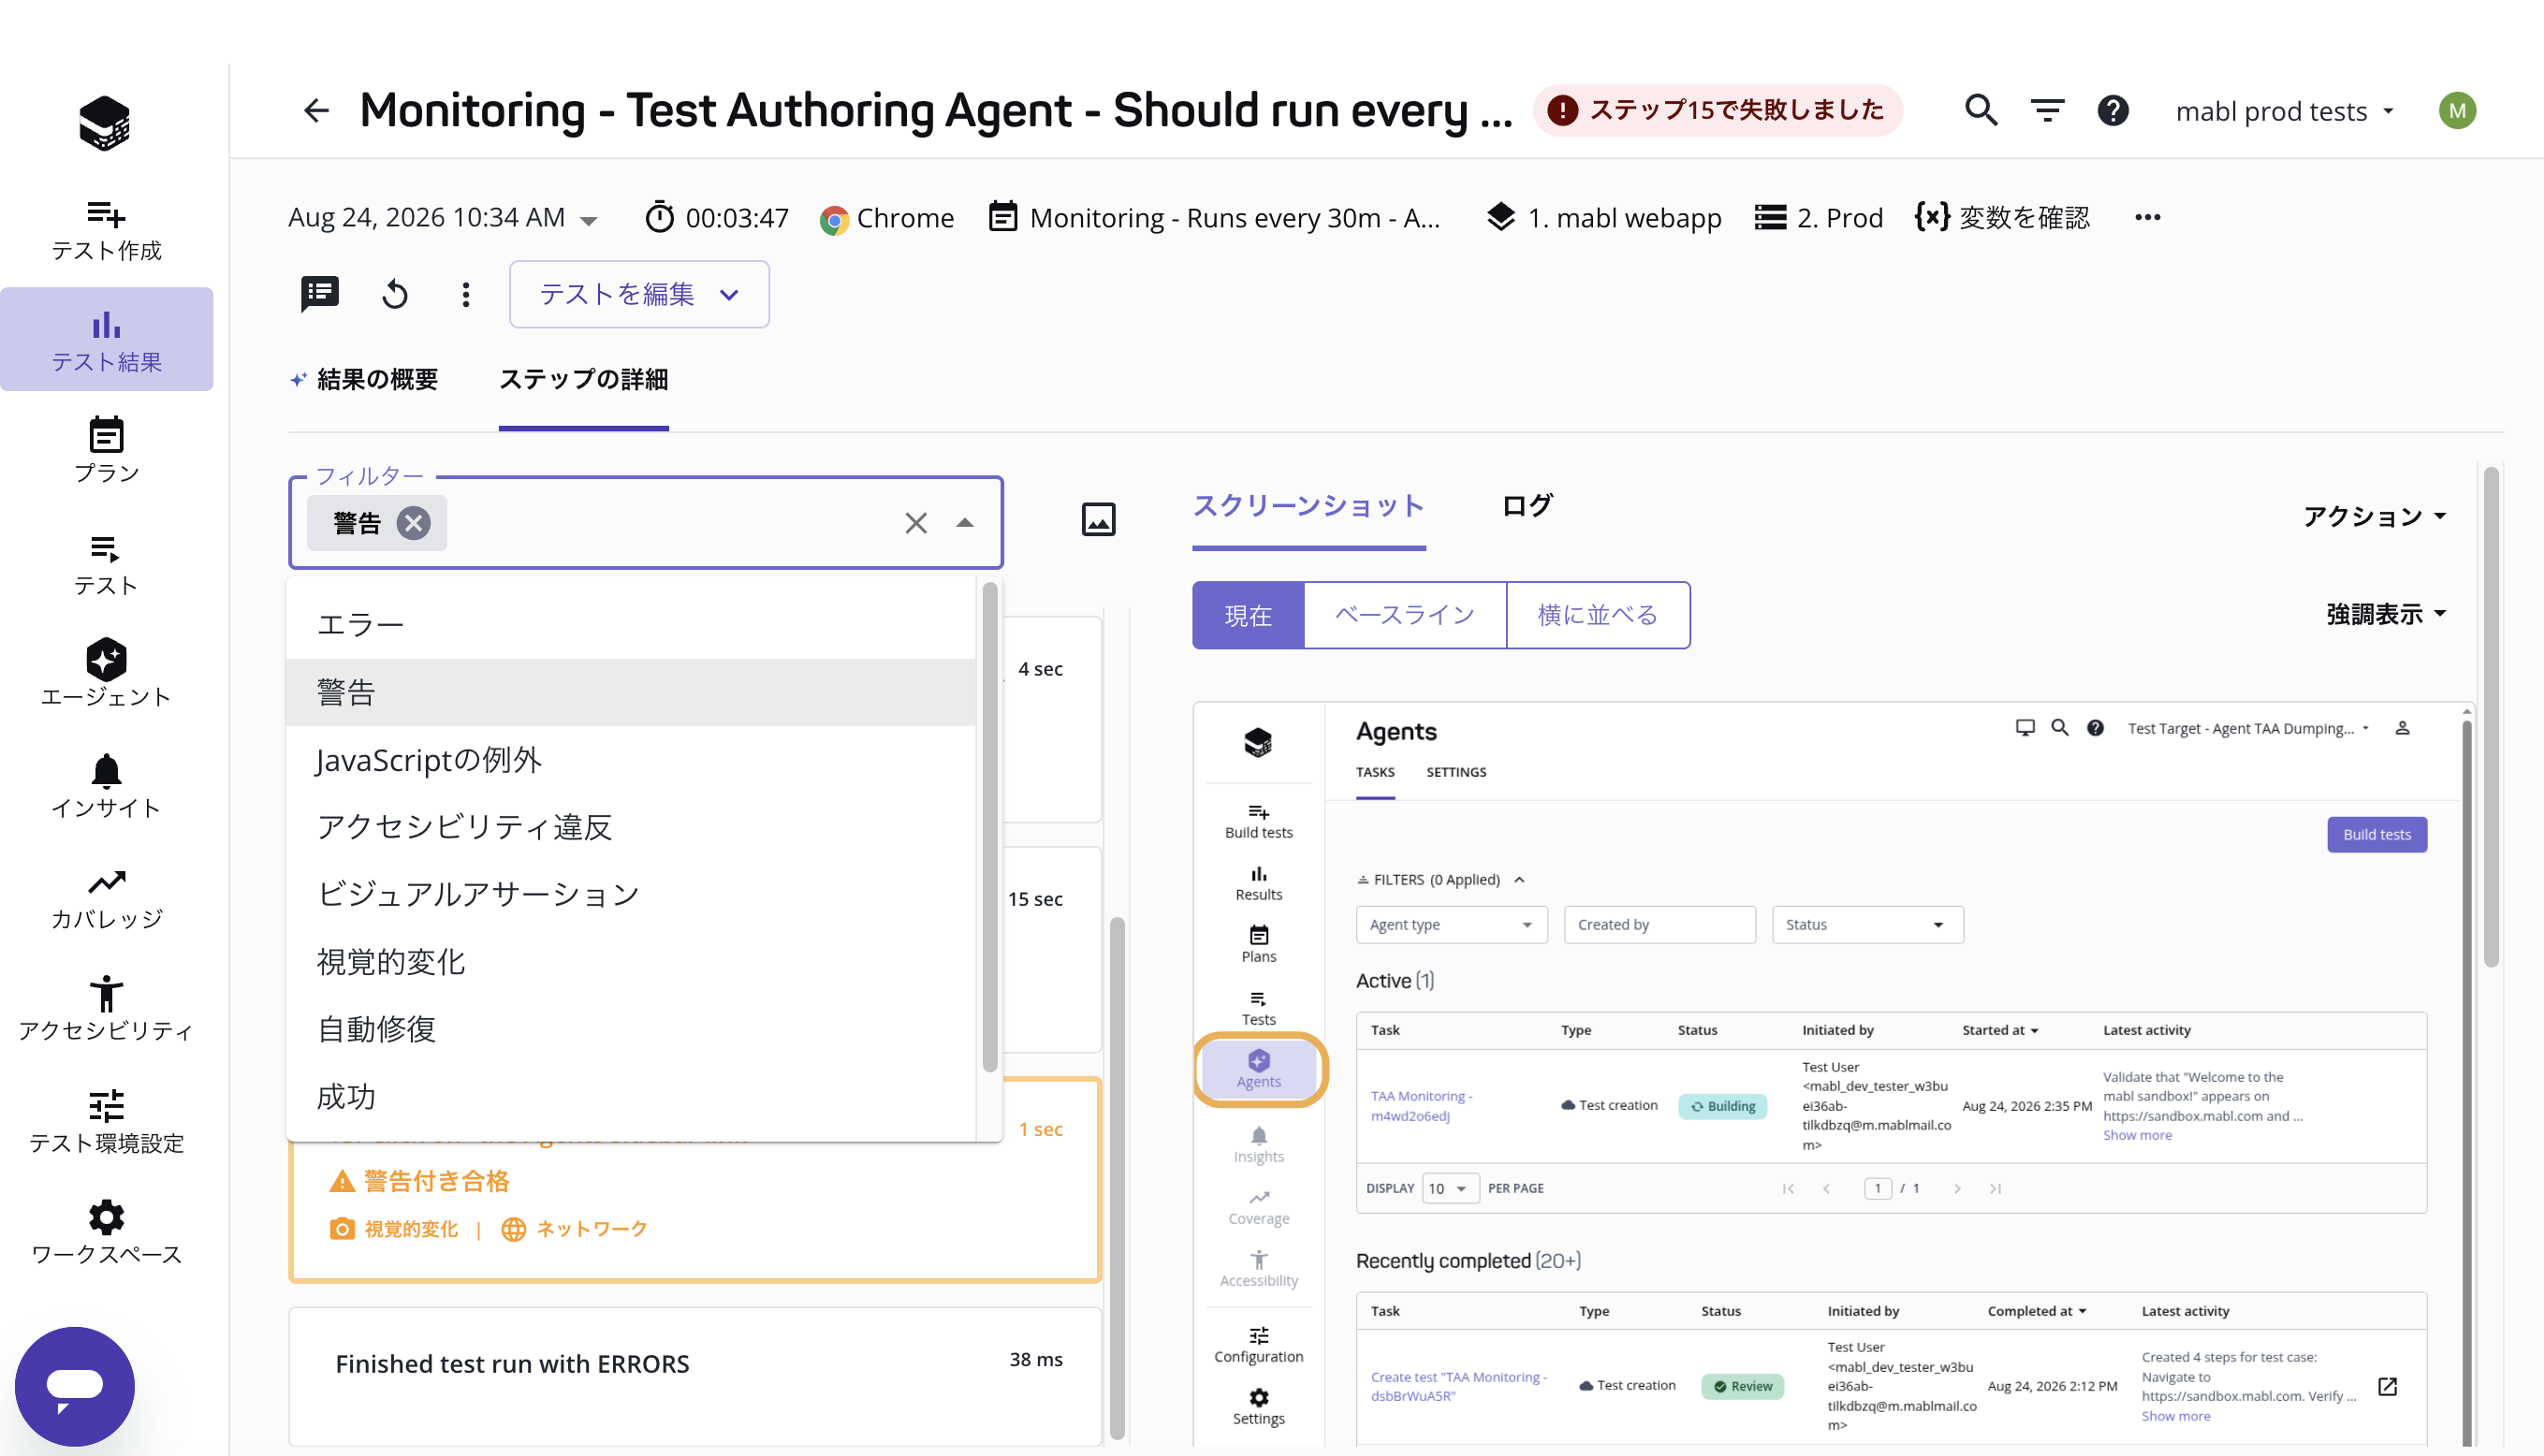2544x1456 pixels.
Task: Expand the テストを編集 dropdown button
Action: click(x=639, y=294)
